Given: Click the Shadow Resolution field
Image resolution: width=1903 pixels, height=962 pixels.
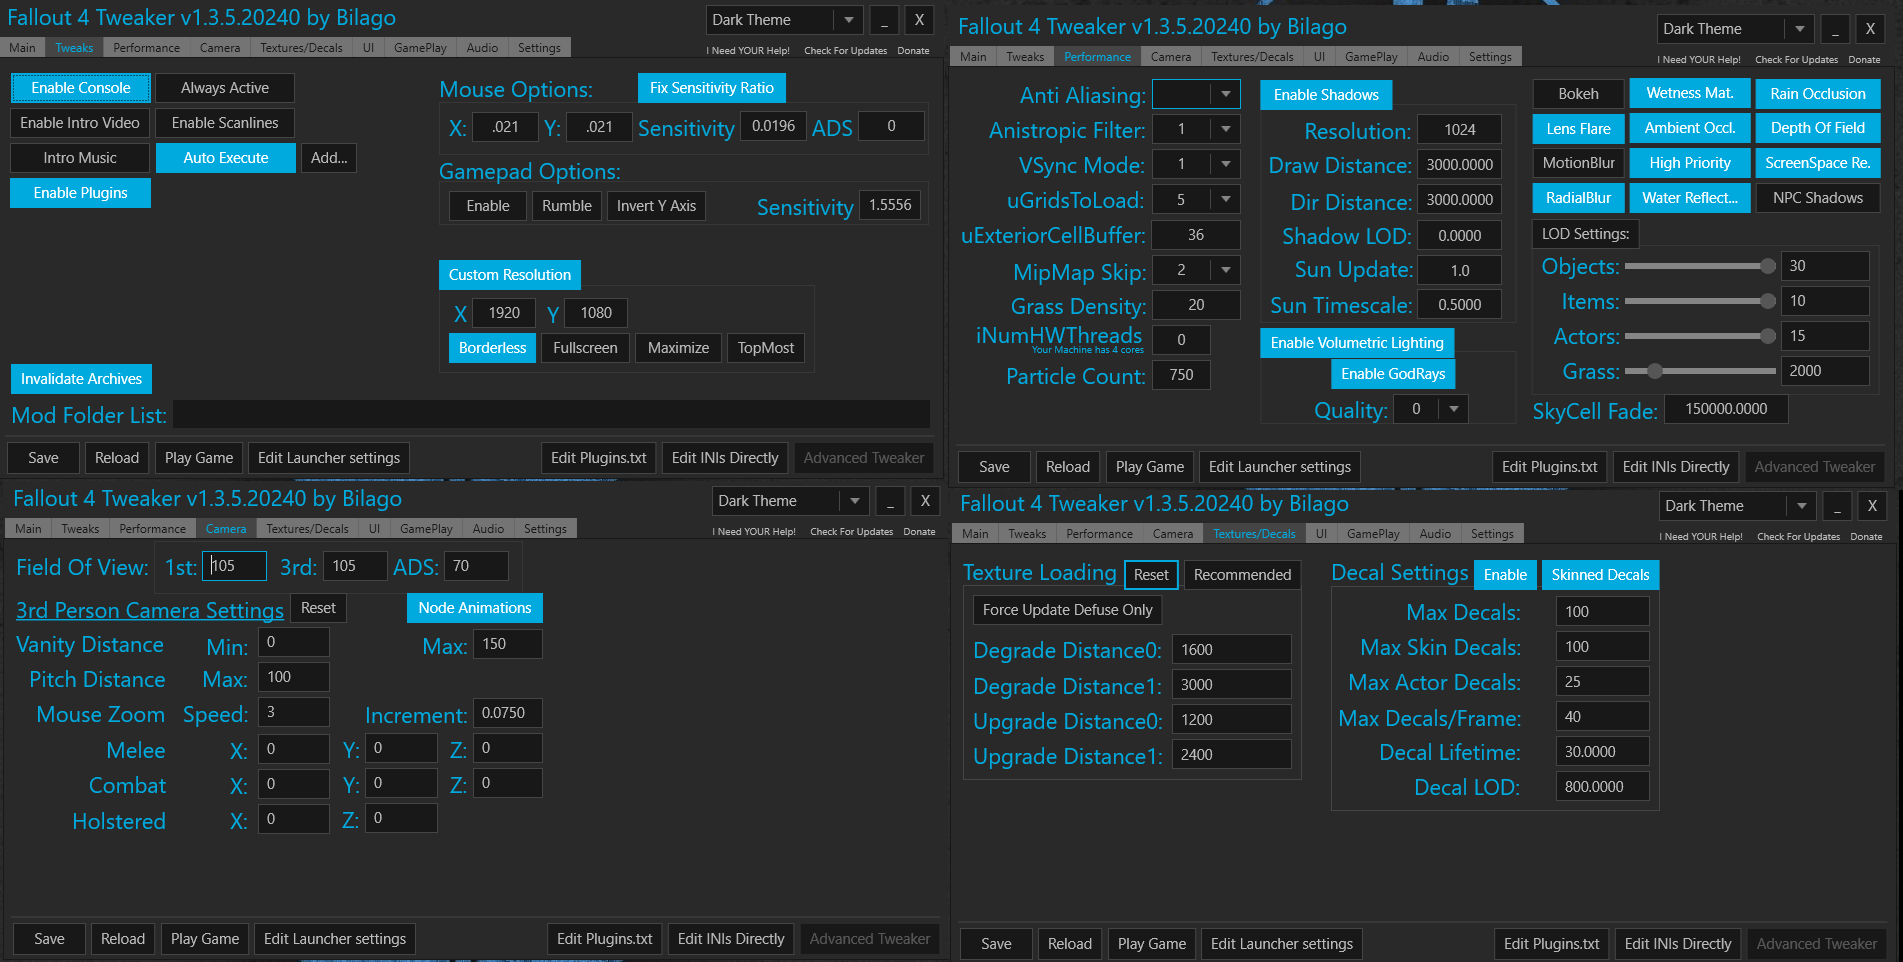Looking at the screenshot, I should pyautogui.click(x=1460, y=130).
